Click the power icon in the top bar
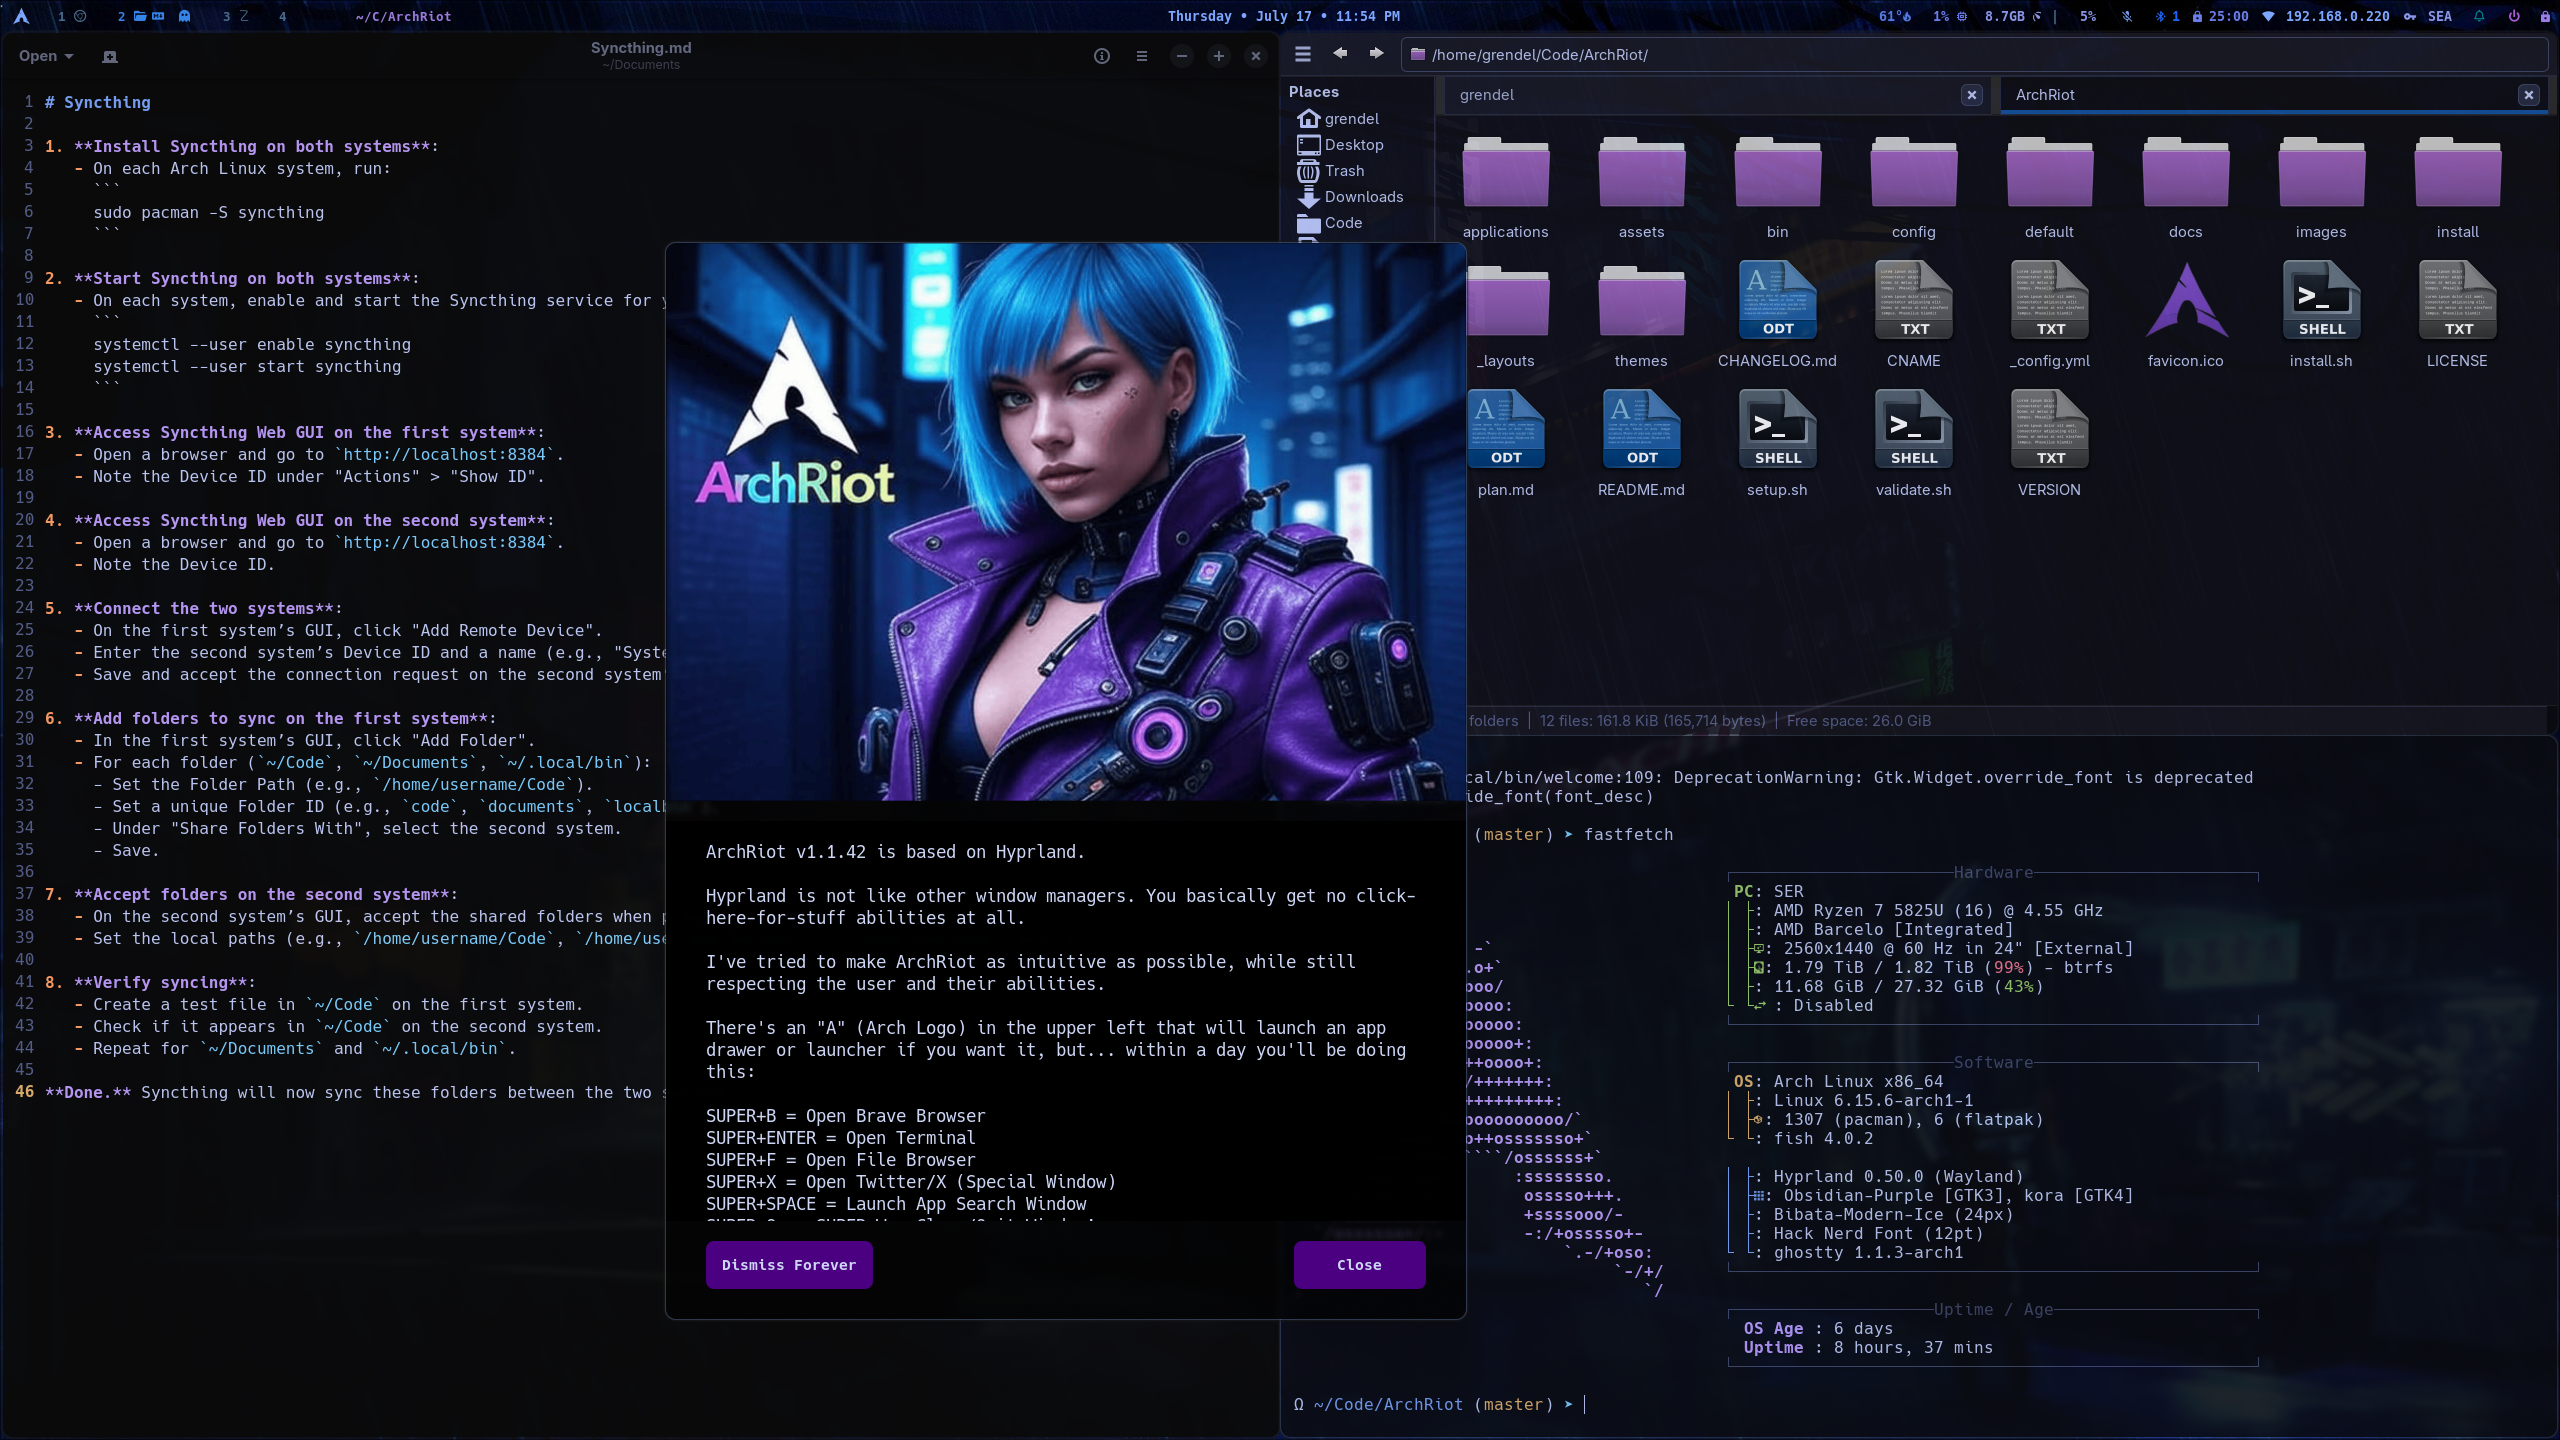This screenshot has width=2560, height=1440. (2513, 16)
